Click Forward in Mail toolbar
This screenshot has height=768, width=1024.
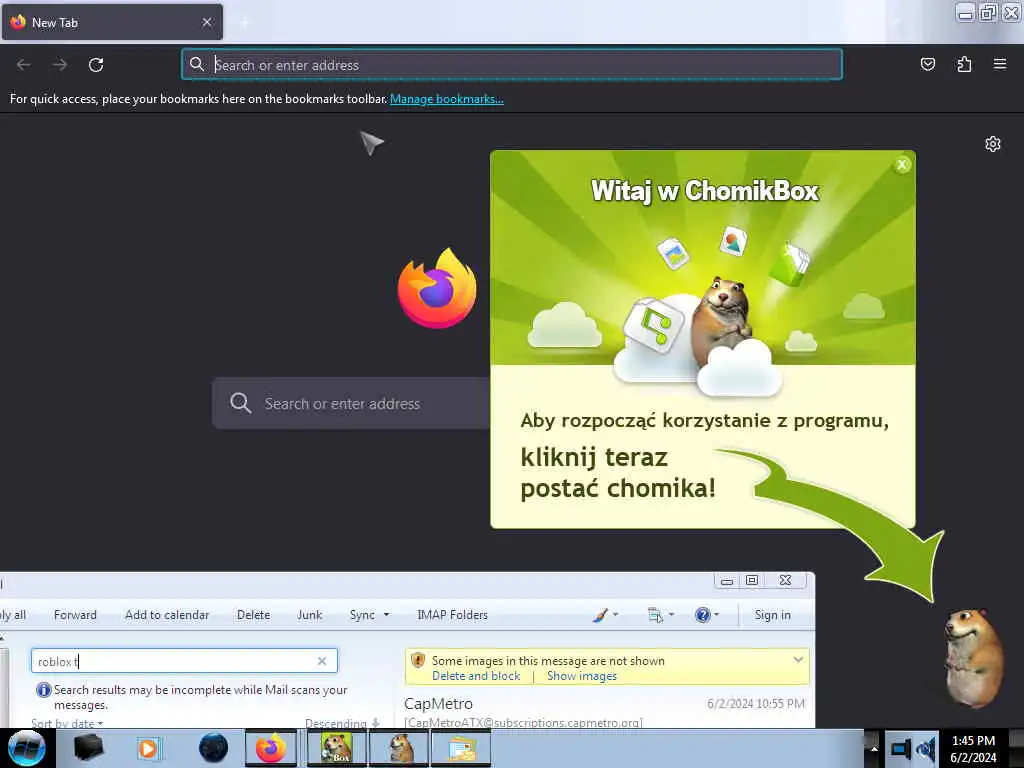click(x=75, y=615)
